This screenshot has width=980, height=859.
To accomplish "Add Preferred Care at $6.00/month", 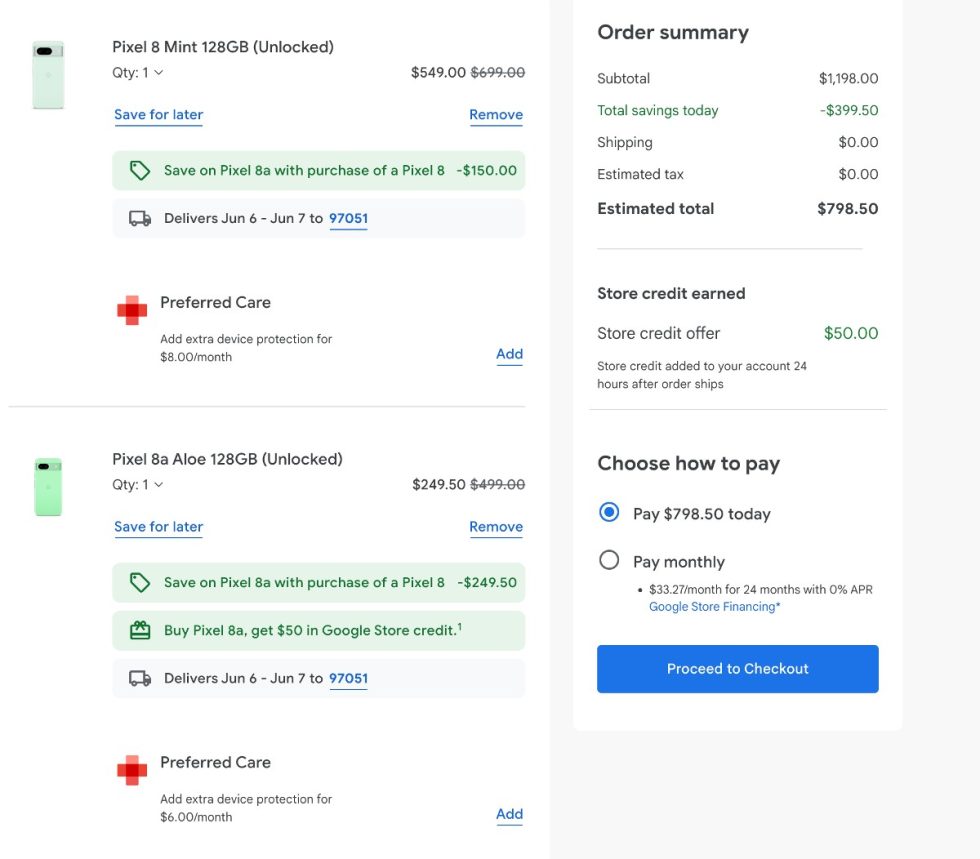I will (509, 814).
